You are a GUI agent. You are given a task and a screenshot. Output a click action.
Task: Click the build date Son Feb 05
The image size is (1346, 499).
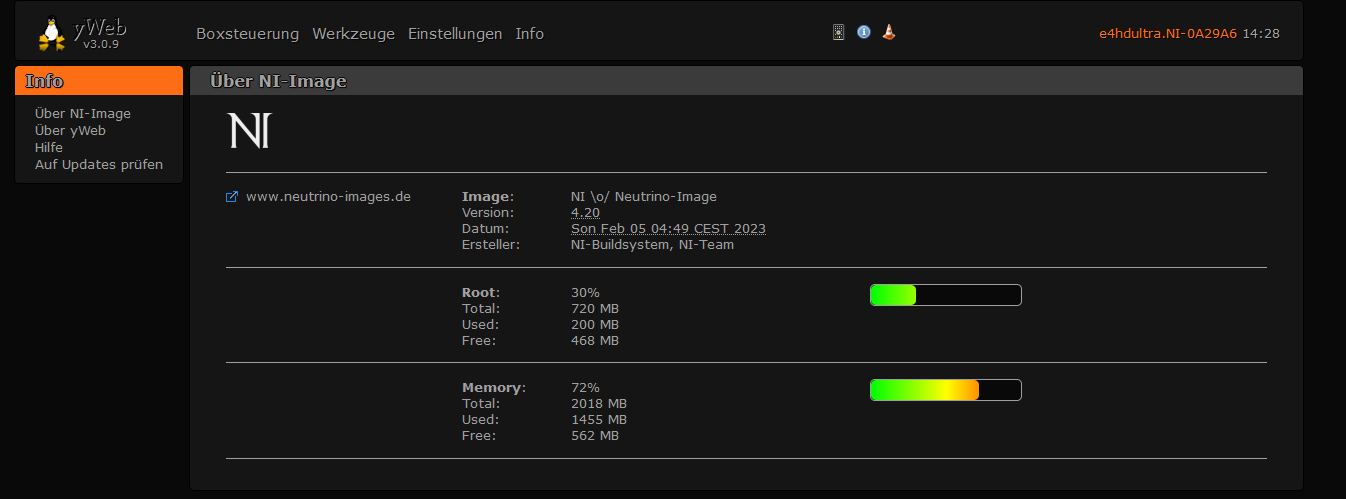click(668, 229)
